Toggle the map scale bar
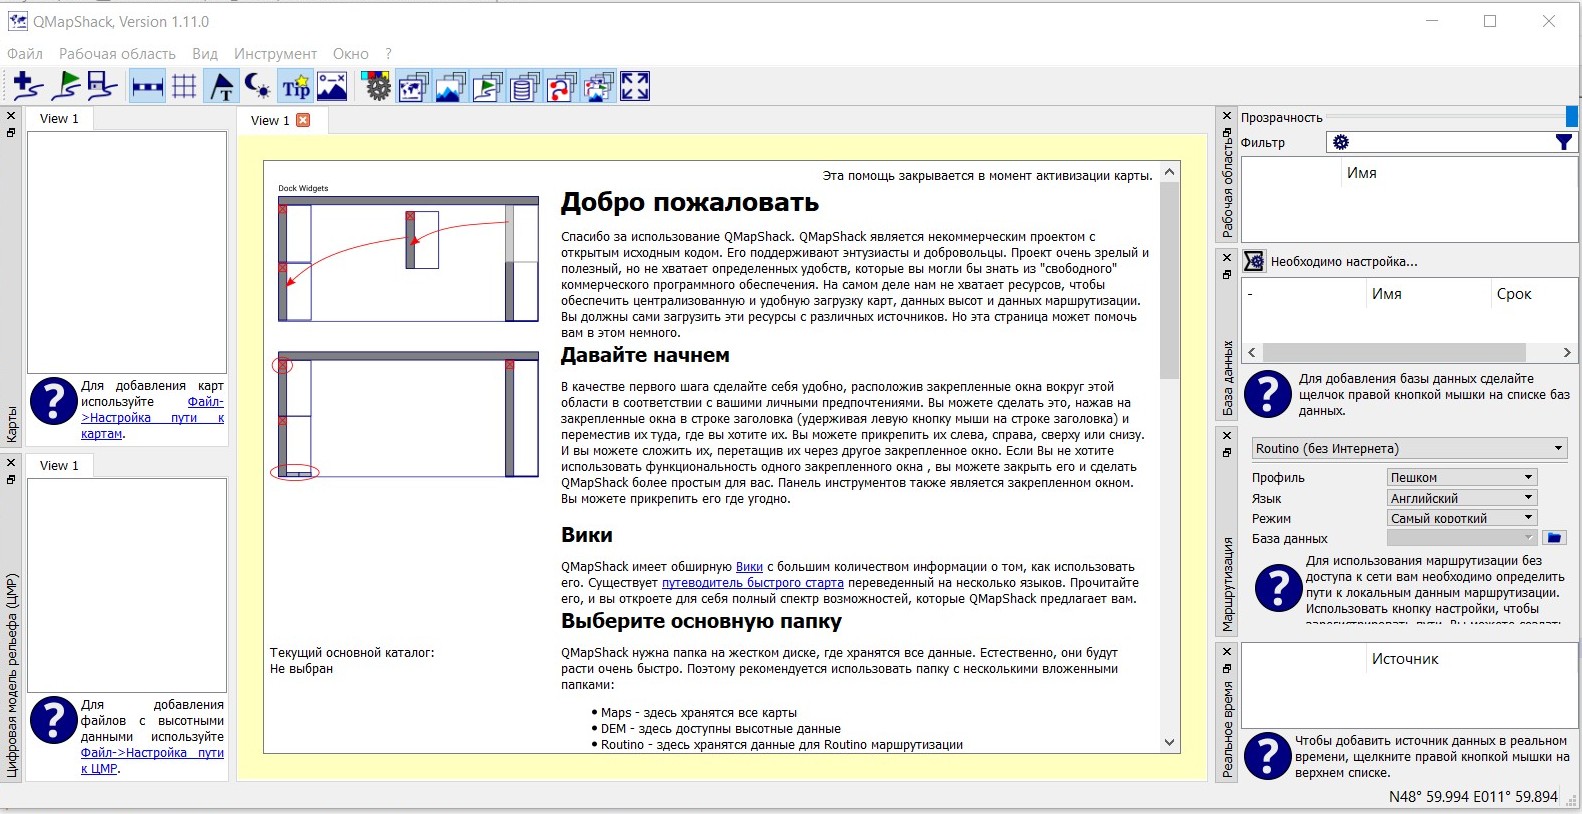The height and width of the screenshot is (814, 1582). (x=147, y=87)
